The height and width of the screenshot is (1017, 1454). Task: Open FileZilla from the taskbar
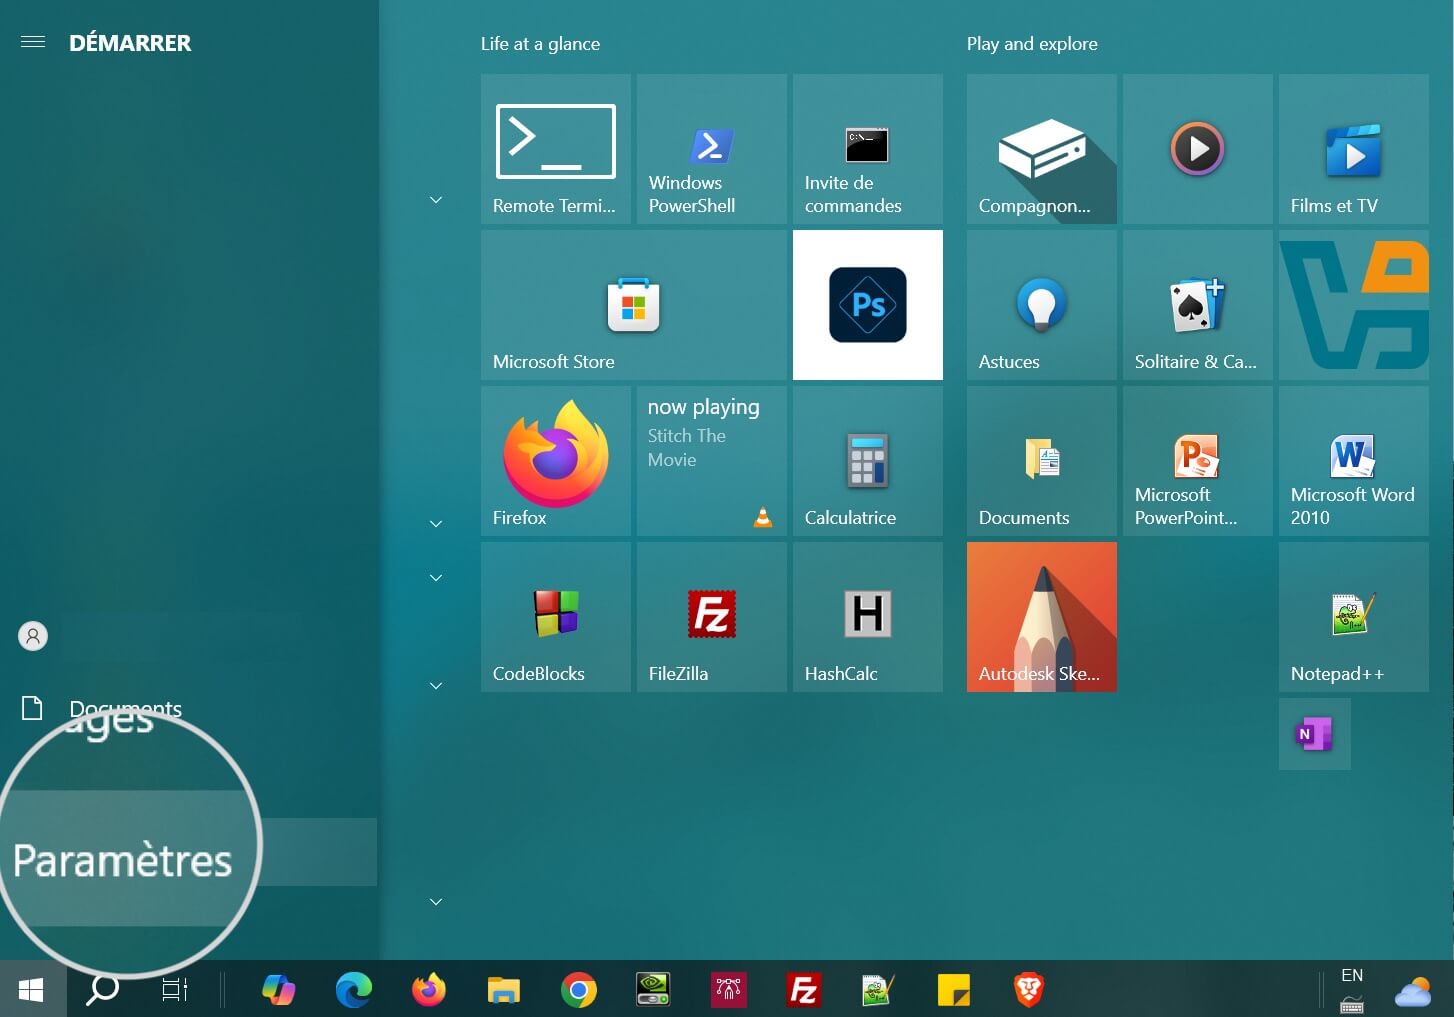tap(803, 990)
